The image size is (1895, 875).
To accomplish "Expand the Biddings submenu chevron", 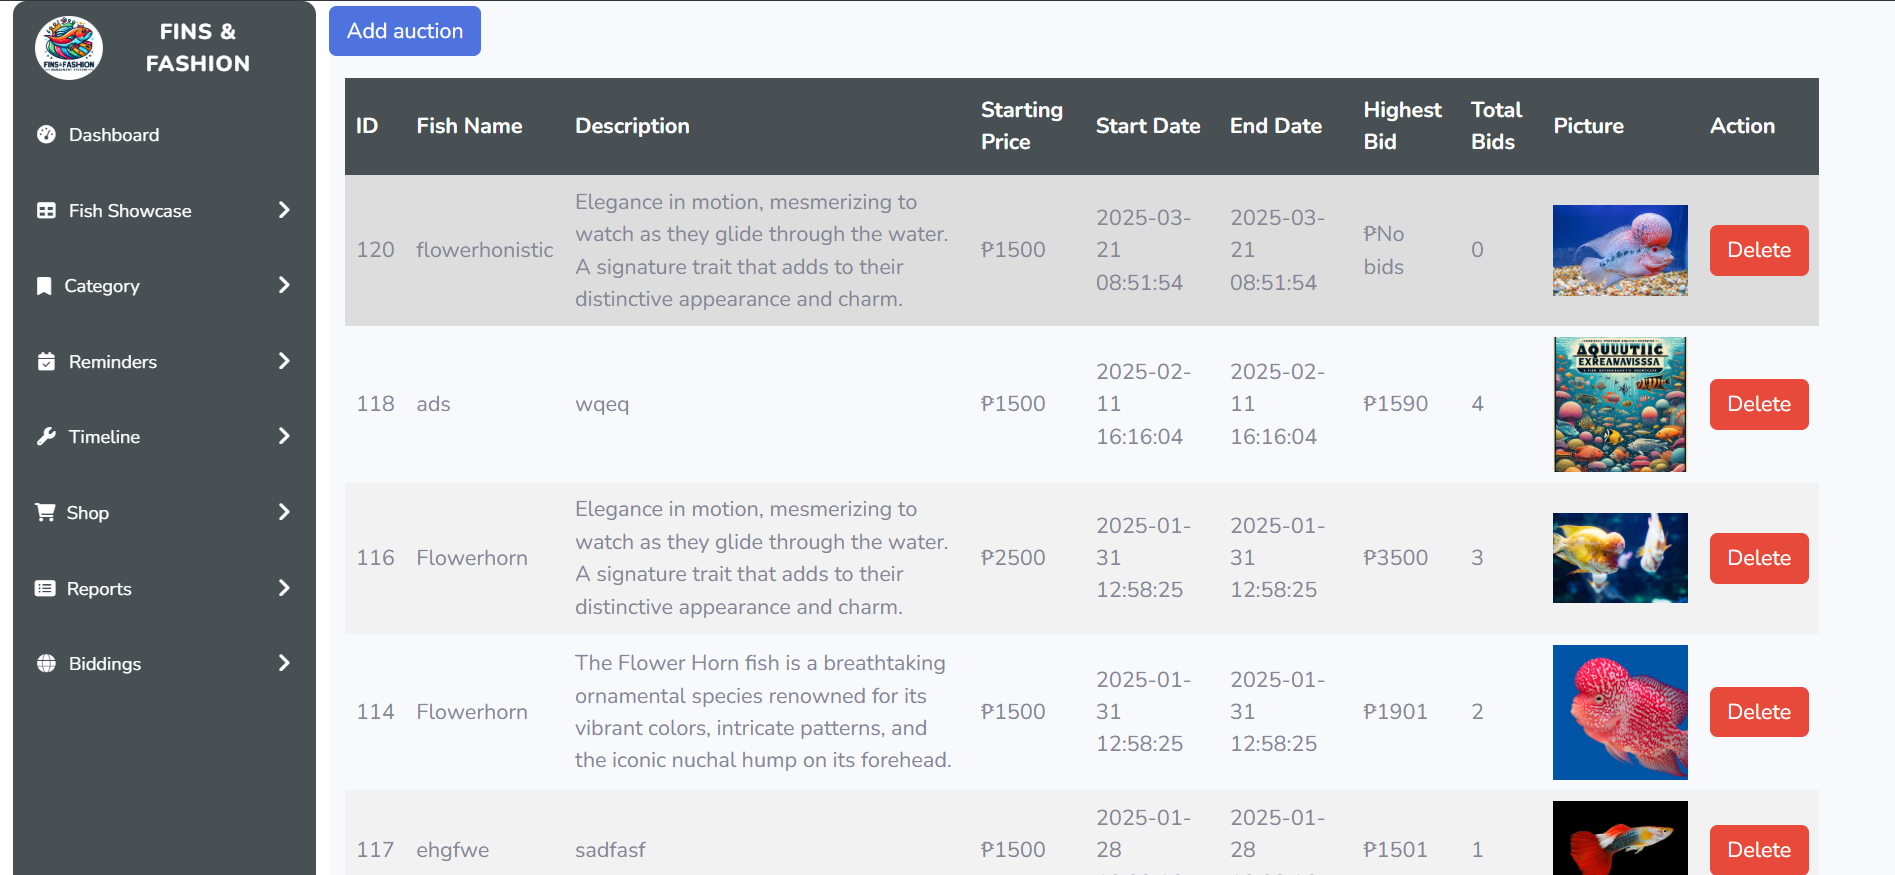I will (284, 663).
